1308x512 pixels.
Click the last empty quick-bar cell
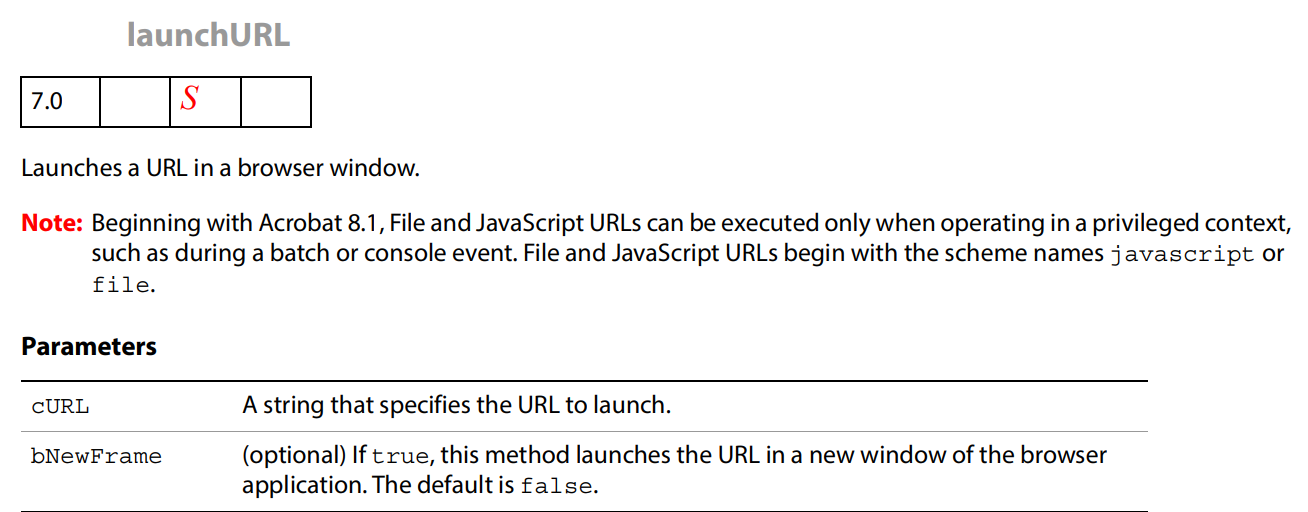276,101
